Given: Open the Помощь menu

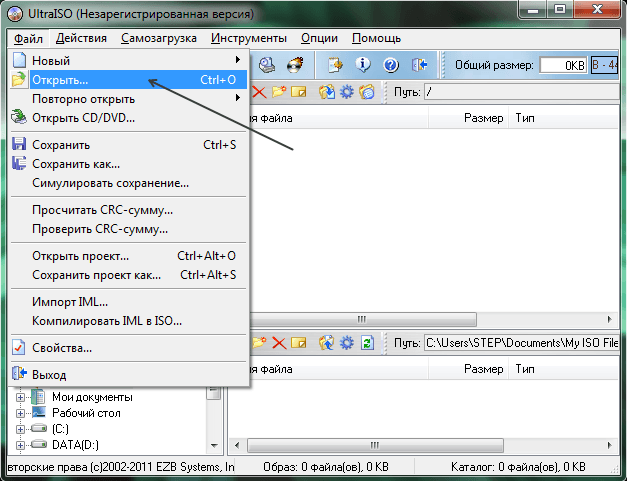Looking at the screenshot, I should (376, 38).
